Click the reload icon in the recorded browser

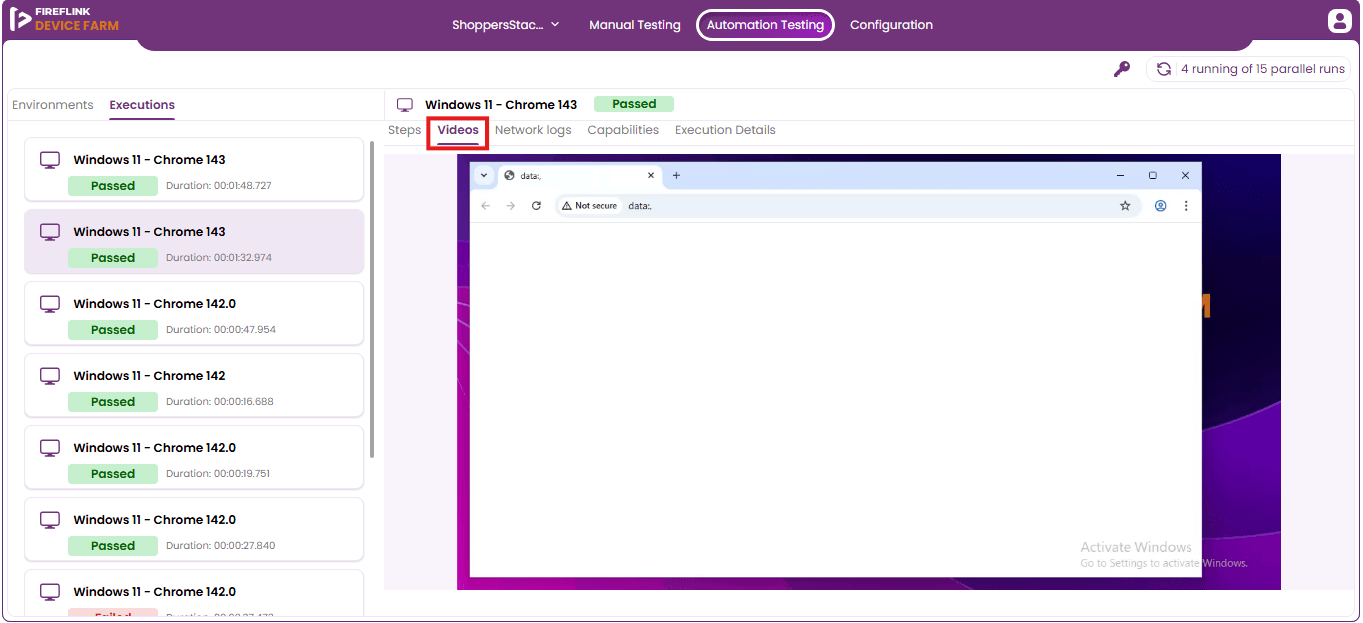coord(536,206)
